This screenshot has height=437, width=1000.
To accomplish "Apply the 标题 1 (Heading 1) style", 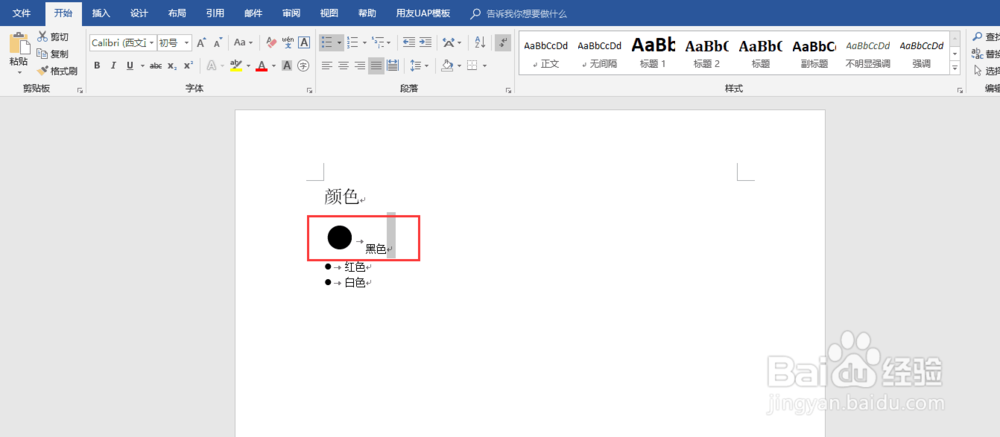I will tap(653, 53).
